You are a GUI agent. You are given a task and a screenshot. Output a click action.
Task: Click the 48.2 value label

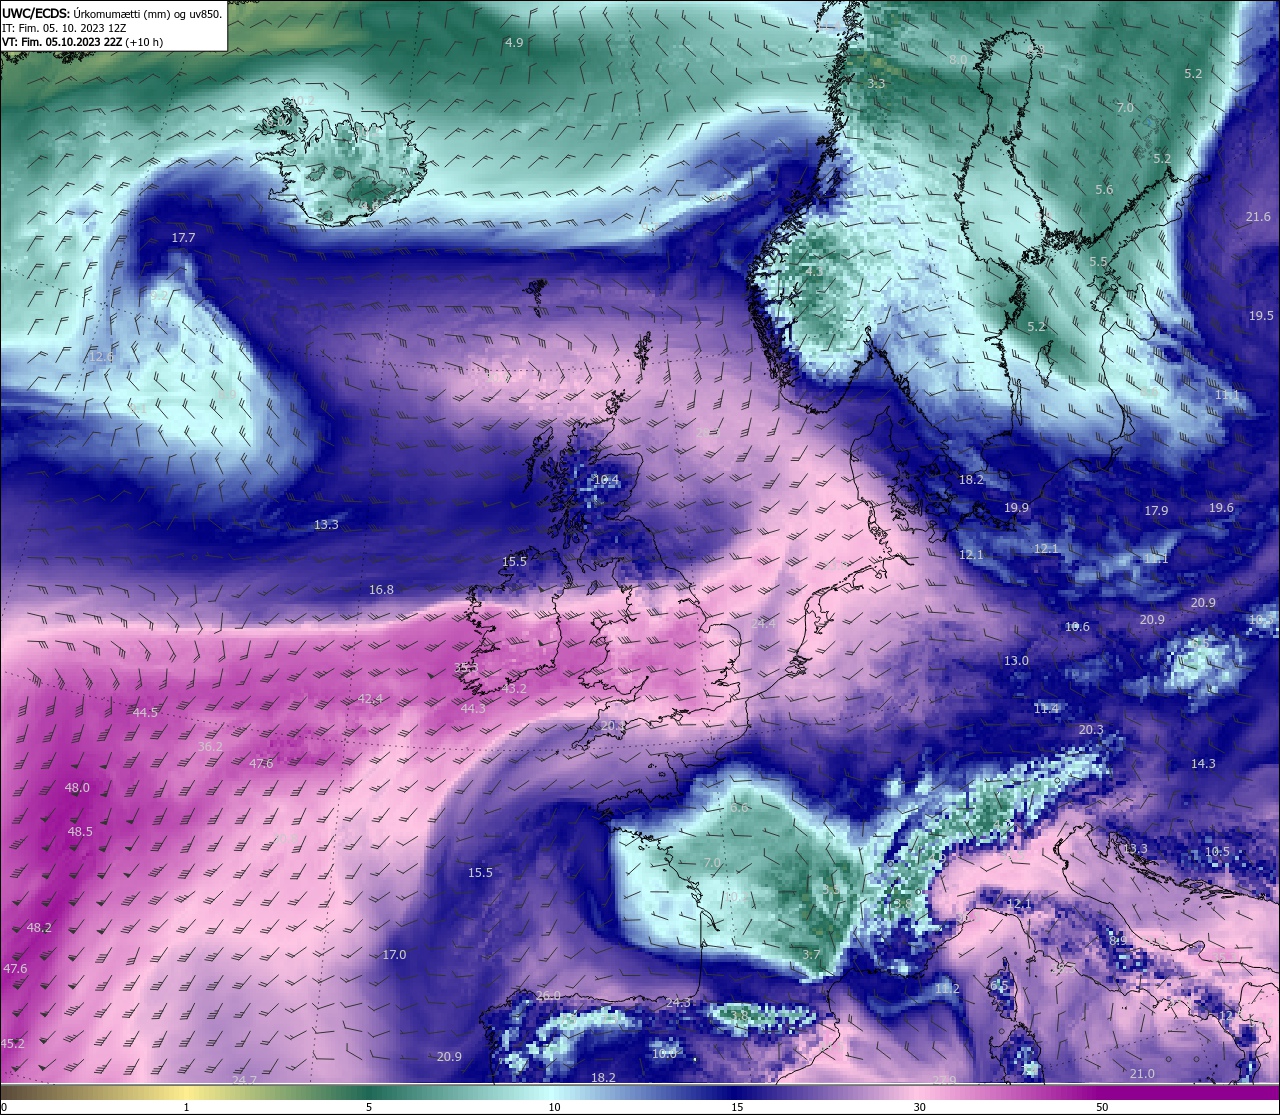(39, 929)
